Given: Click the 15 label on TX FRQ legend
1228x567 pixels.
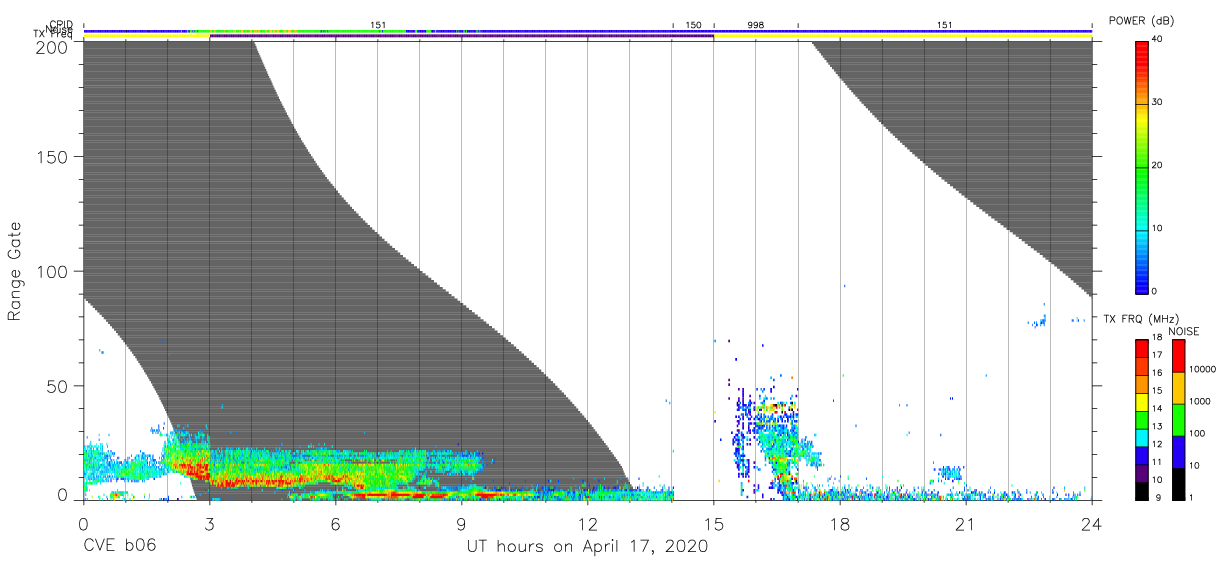Looking at the screenshot, I should [x=1158, y=391].
